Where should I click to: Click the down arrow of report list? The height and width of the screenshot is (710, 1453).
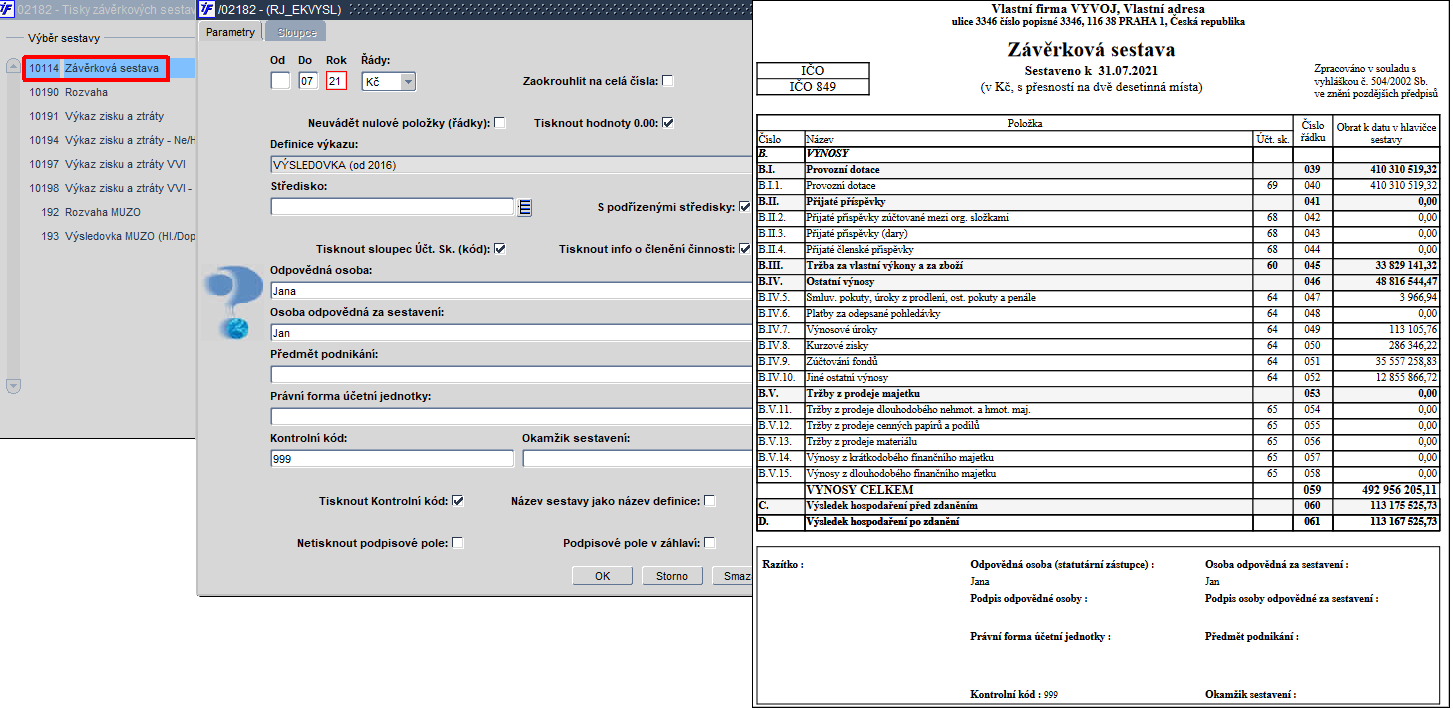click(x=13, y=386)
